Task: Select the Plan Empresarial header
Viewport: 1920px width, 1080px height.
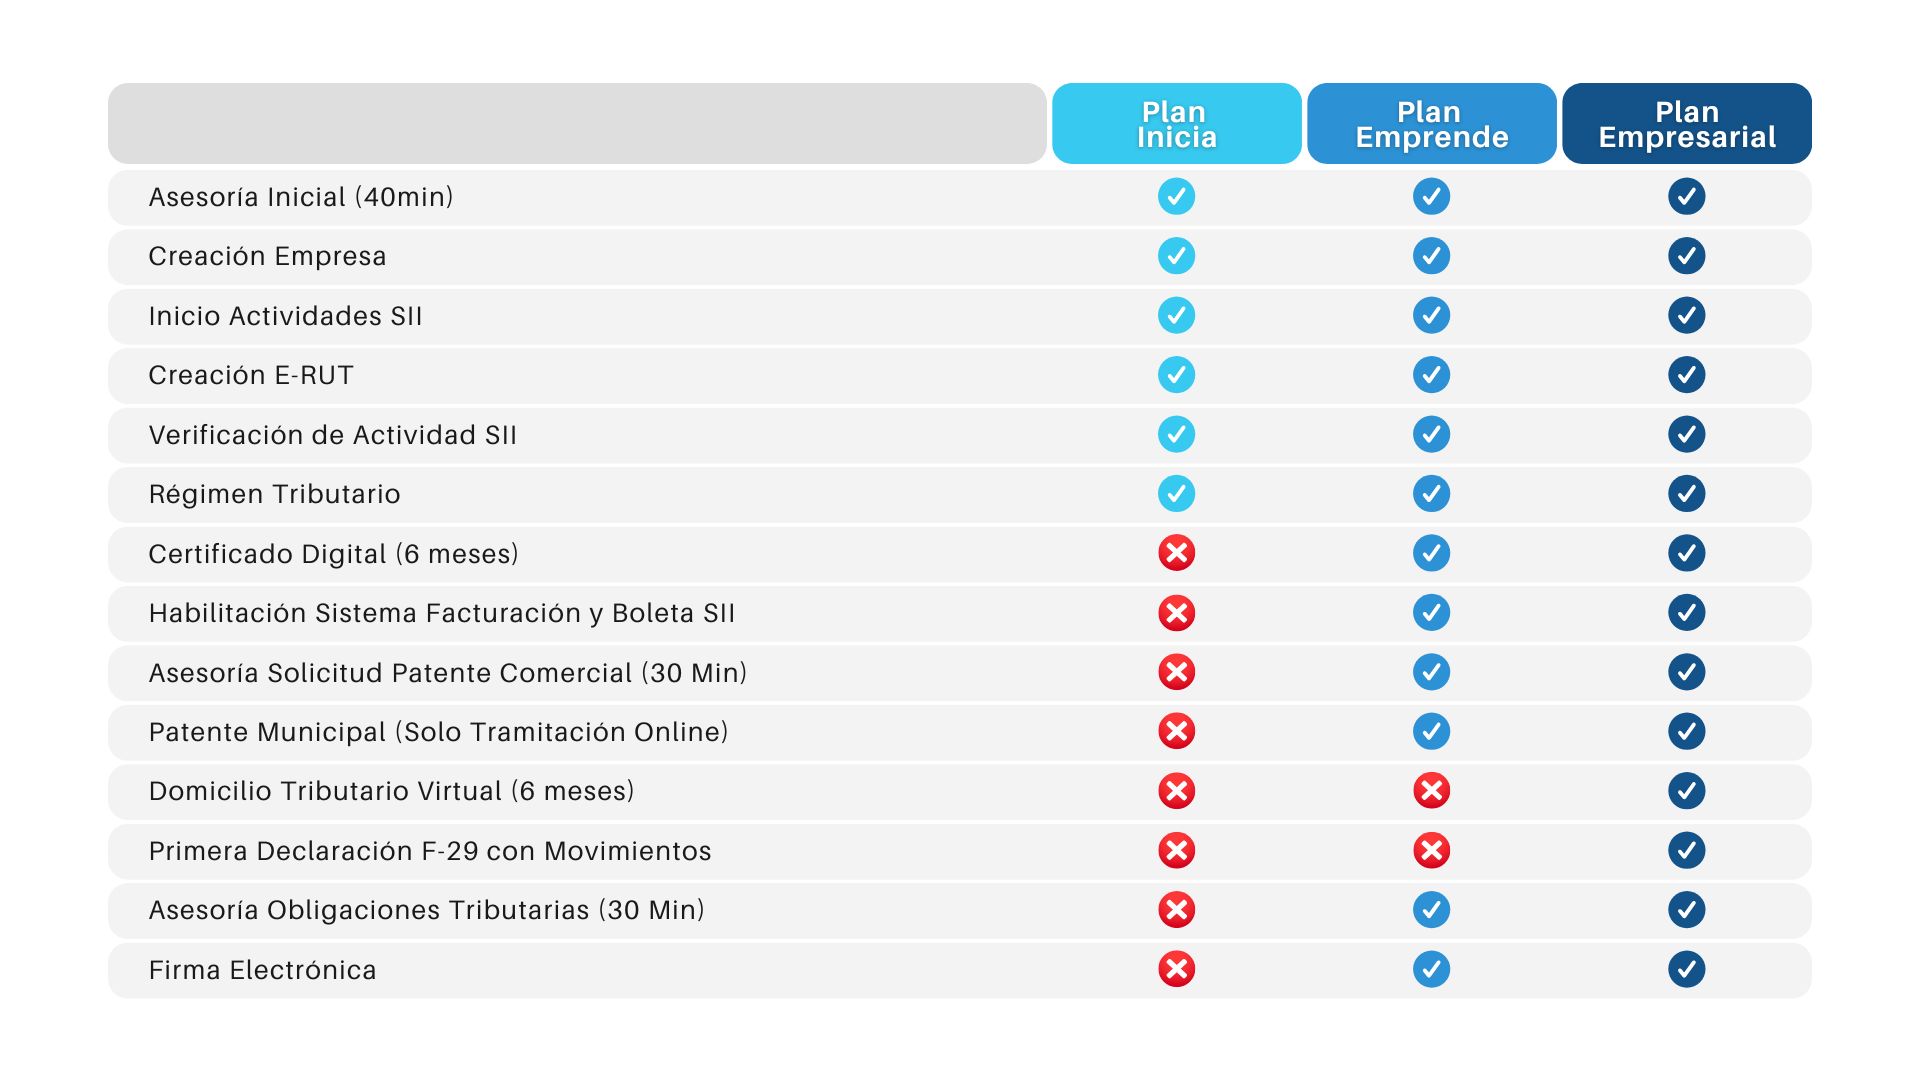Action: (1686, 124)
